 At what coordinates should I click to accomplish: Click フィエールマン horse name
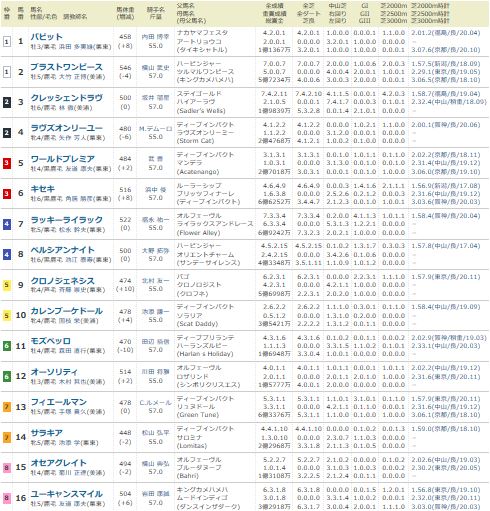59,402
